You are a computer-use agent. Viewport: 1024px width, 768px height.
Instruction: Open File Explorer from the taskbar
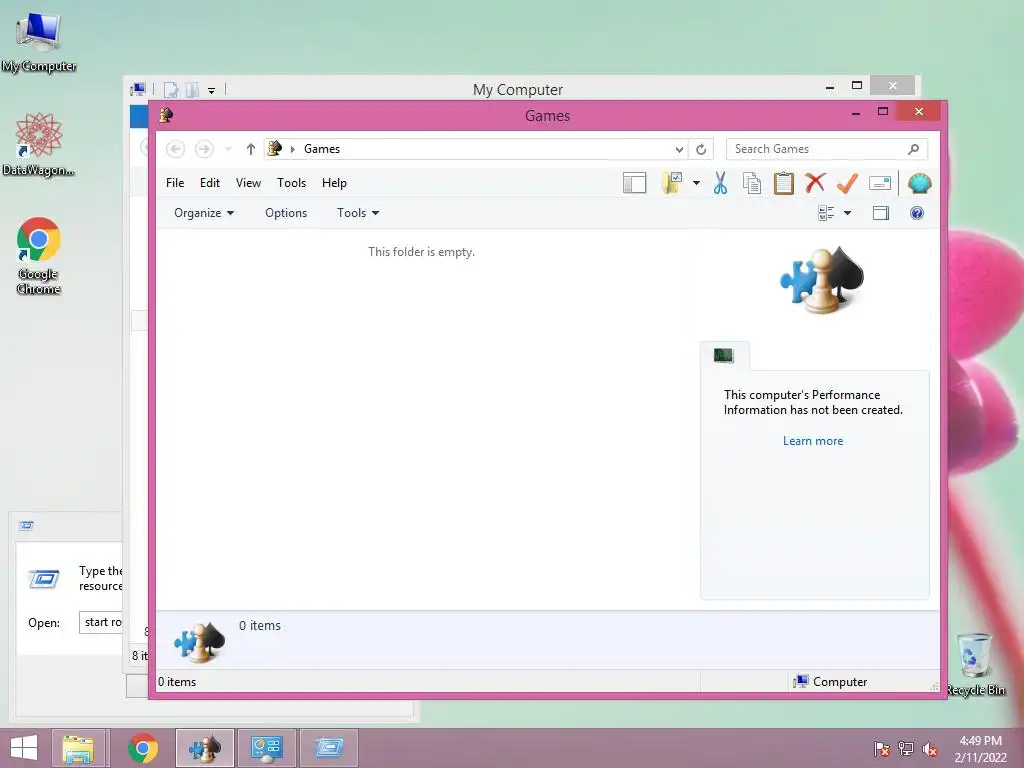78,748
